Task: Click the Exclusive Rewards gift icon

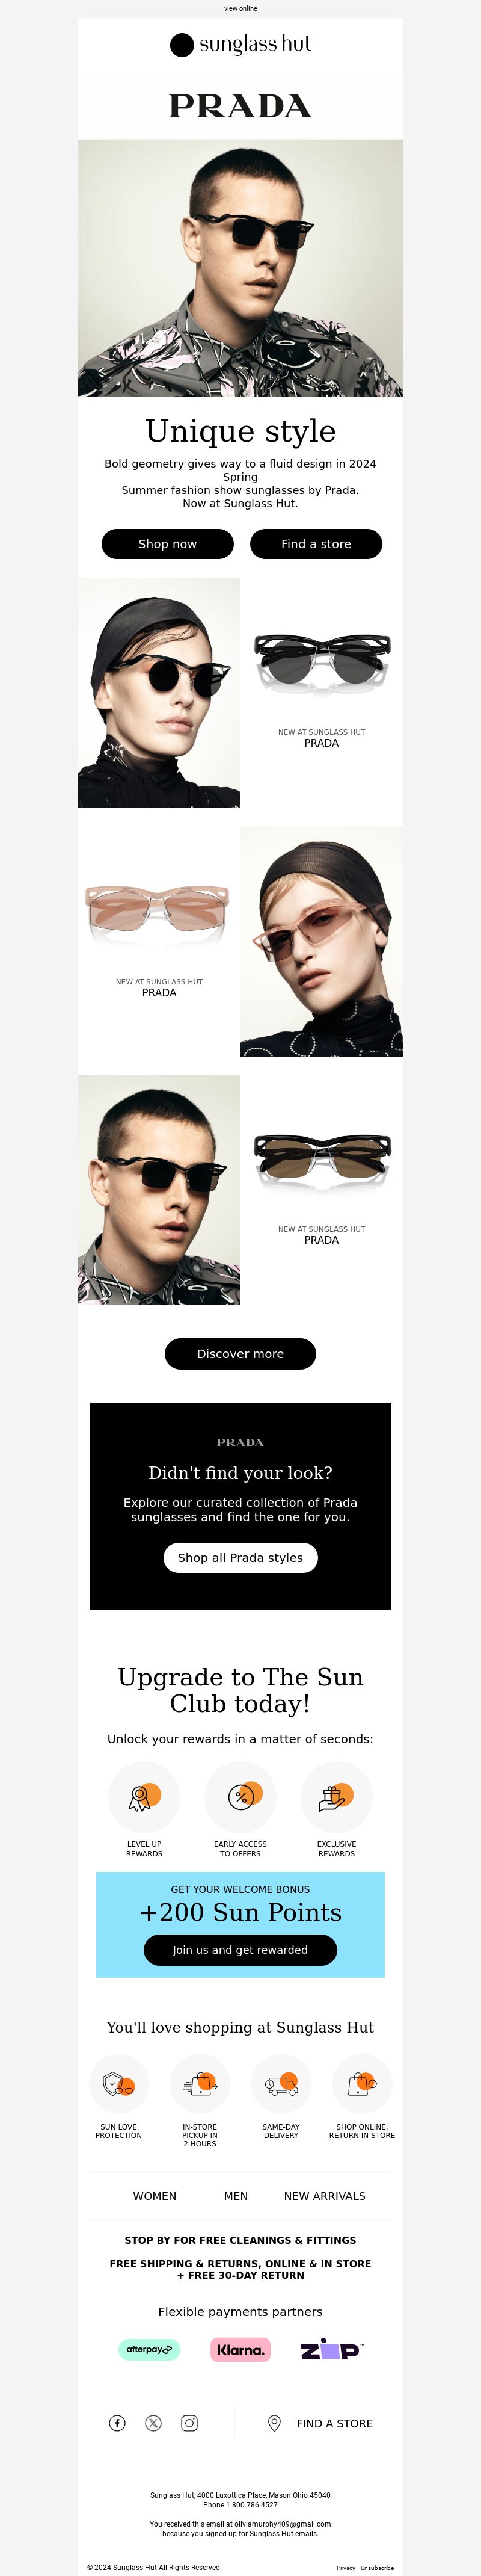Action: (x=336, y=1797)
